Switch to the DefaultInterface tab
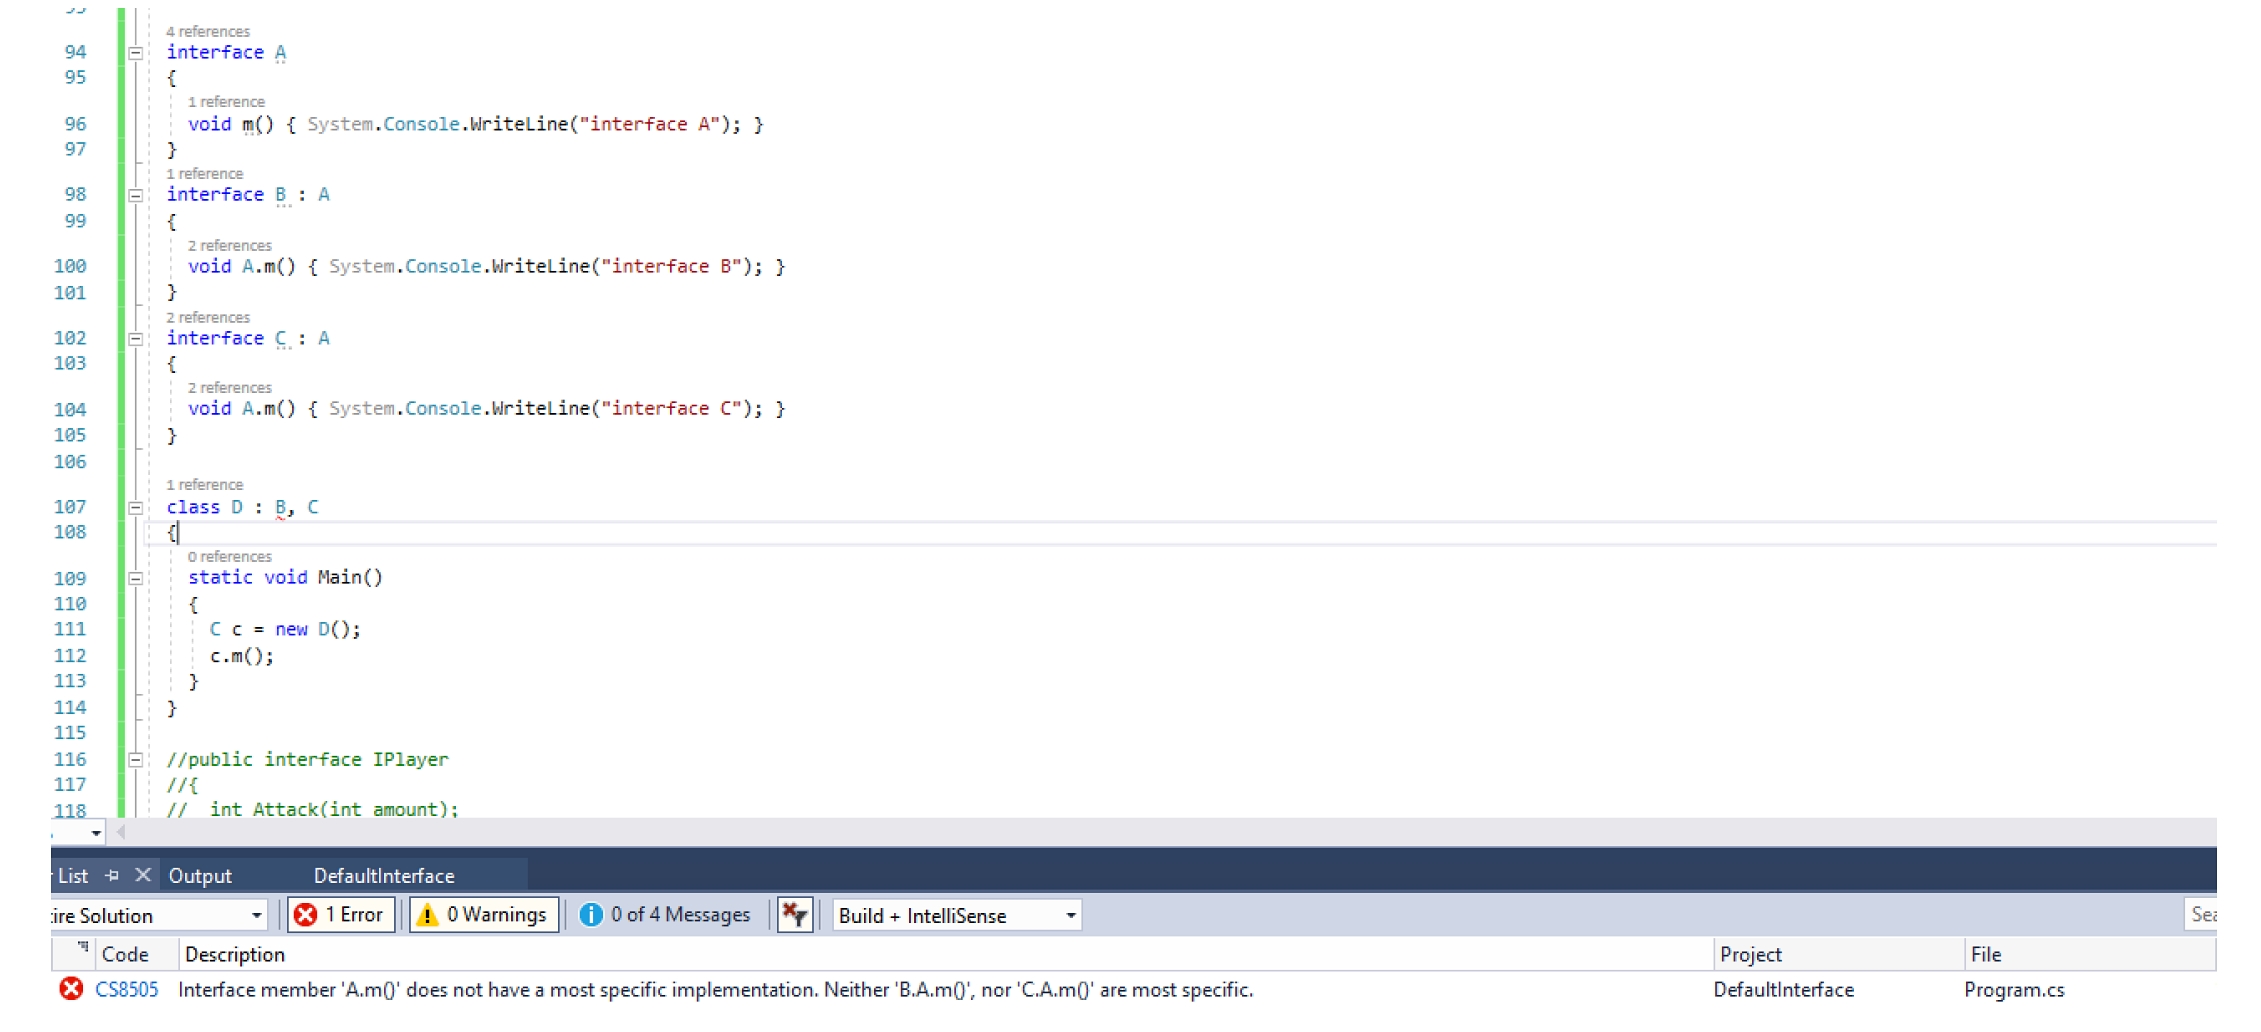This screenshot has width=2261, height=1032. point(384,875)
